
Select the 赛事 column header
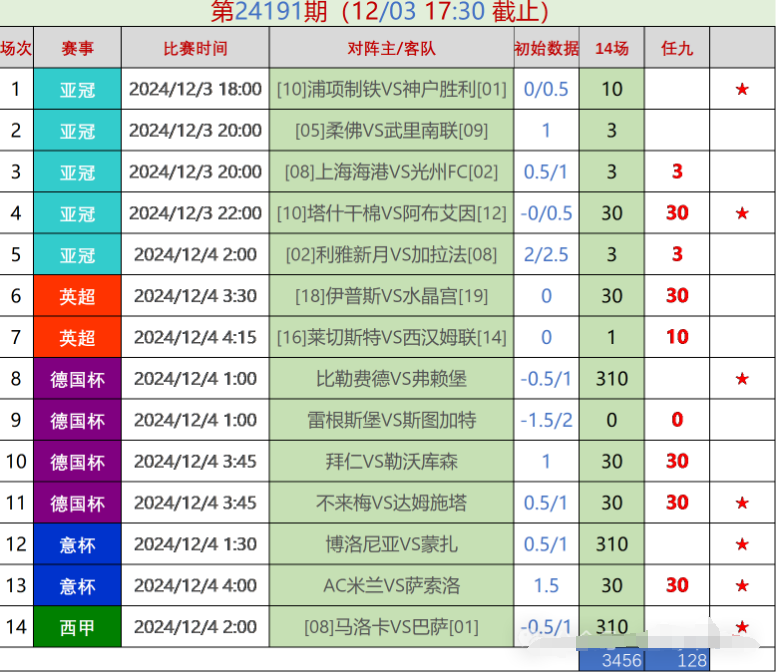pos(77,48)
